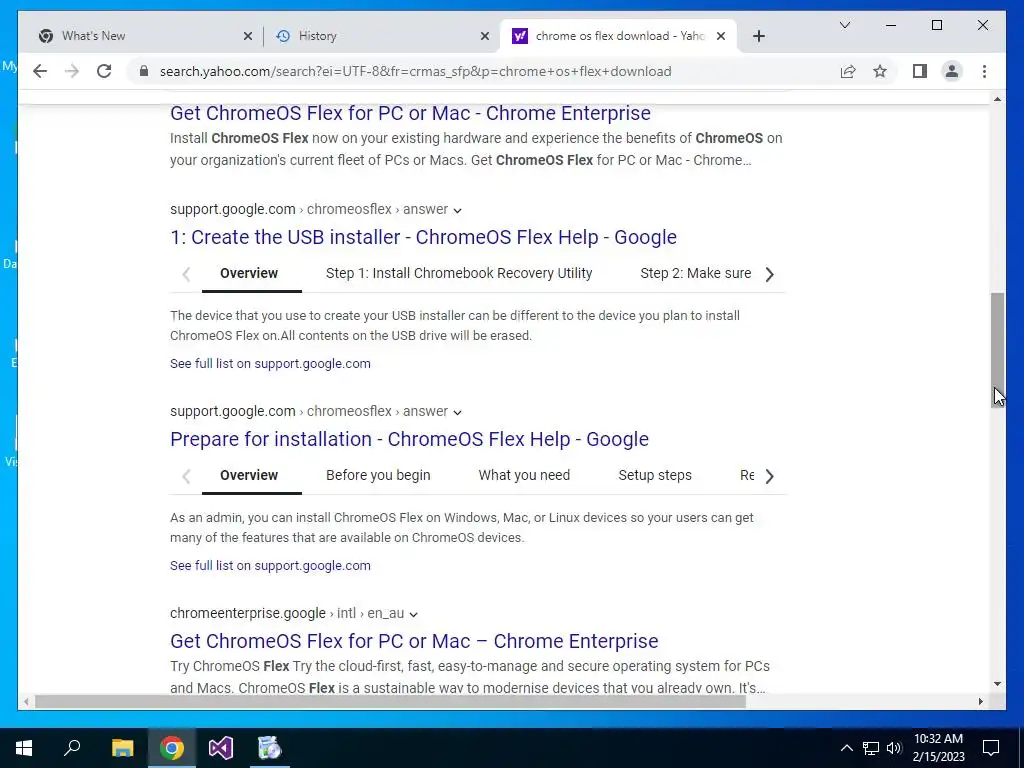Image resolution: width=1024 pixels, height=768 pixels.
Task: Click See full list link under Prepare for installation
Action: pos(270,566)
